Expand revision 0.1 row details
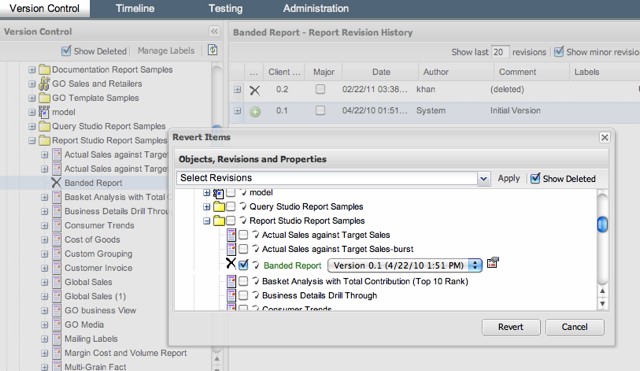The width and height of the screenshot is (640, 371). [x=237, y=110]
